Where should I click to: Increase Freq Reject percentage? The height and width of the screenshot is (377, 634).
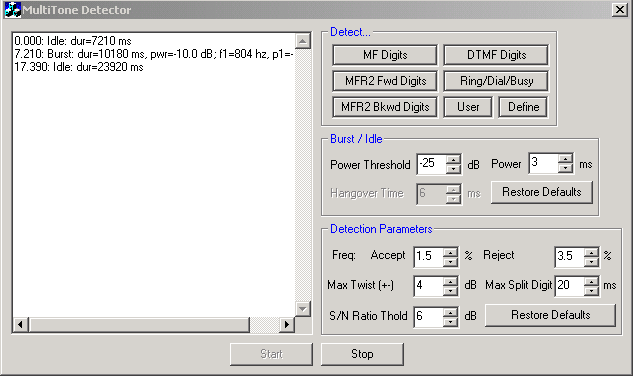[x=592, y=252]
